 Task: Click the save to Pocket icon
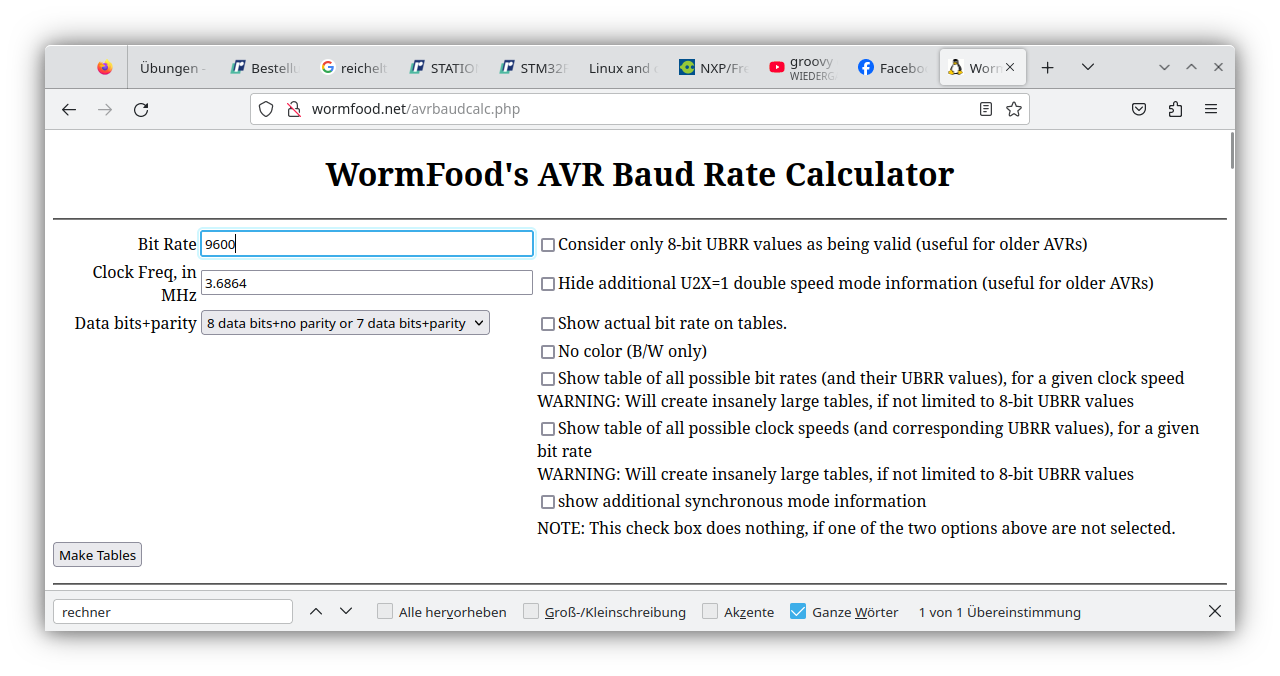(1139, 109)
